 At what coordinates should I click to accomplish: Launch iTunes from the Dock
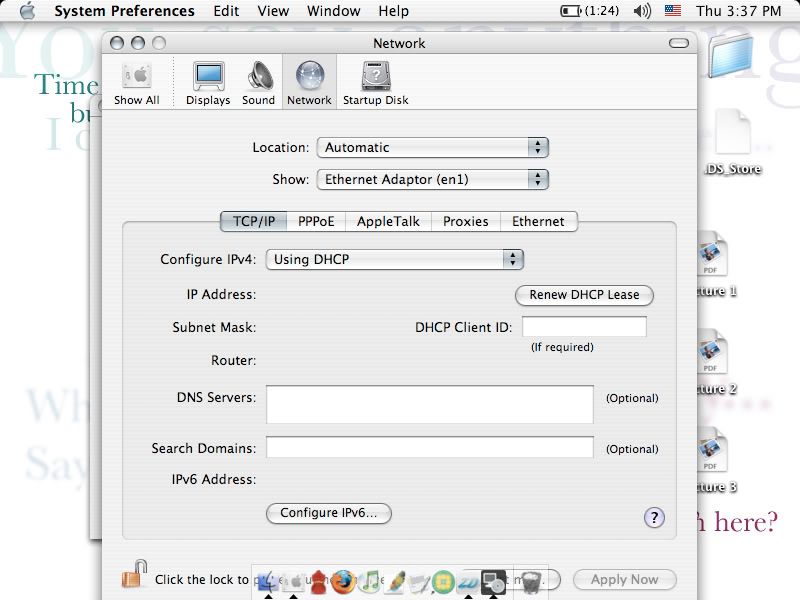tap(371, 582)
